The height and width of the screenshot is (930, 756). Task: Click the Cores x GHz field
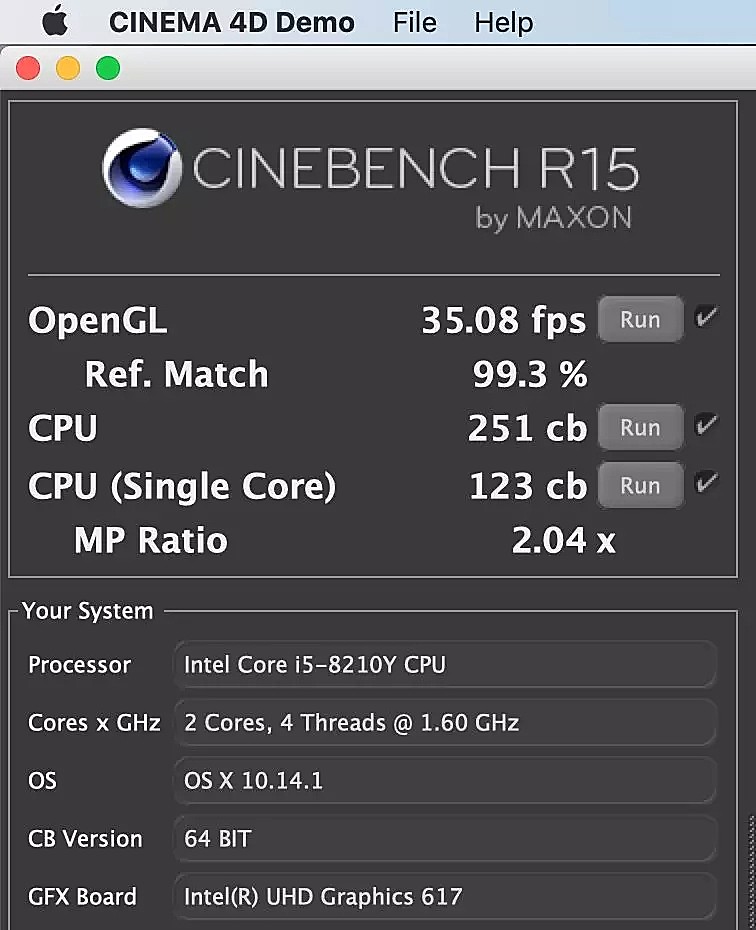point(445,723)
